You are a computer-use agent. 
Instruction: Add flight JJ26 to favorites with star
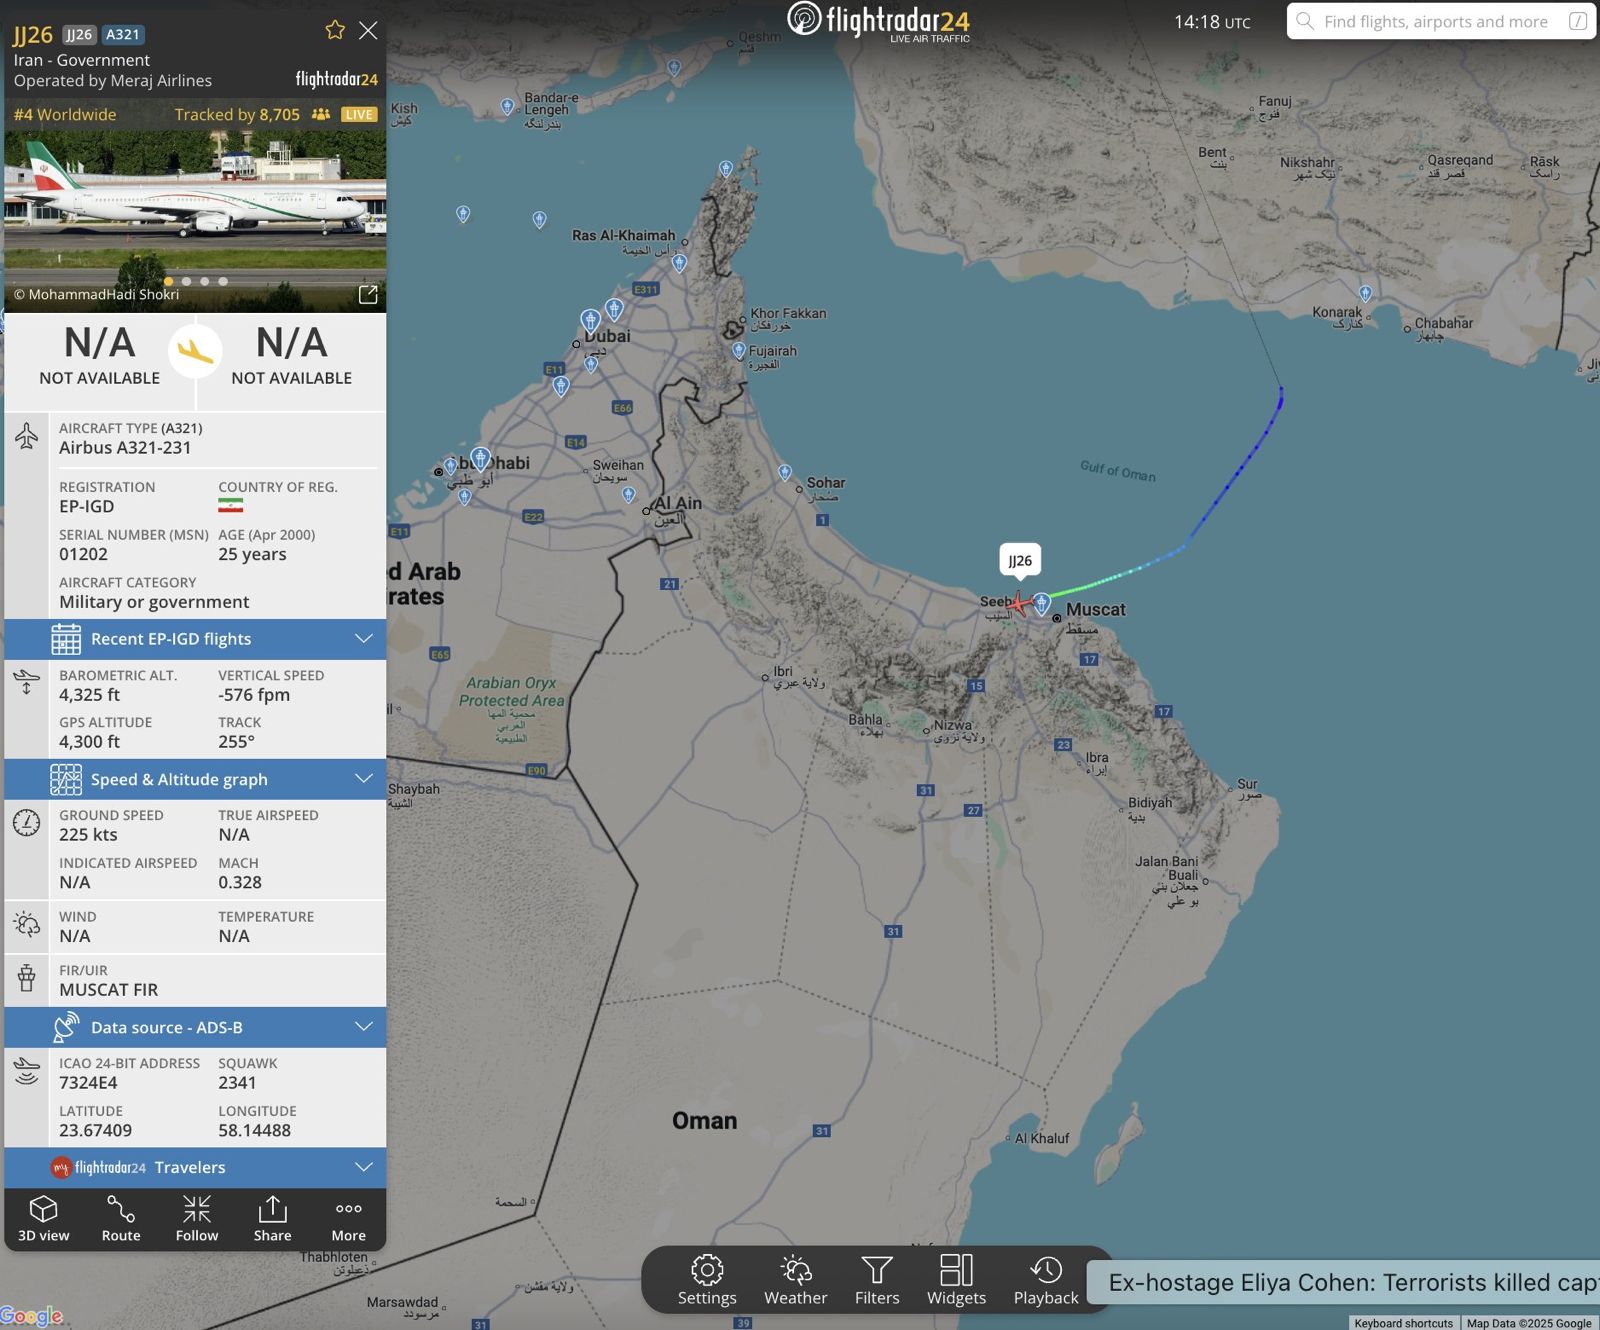(x=335, y=30)
